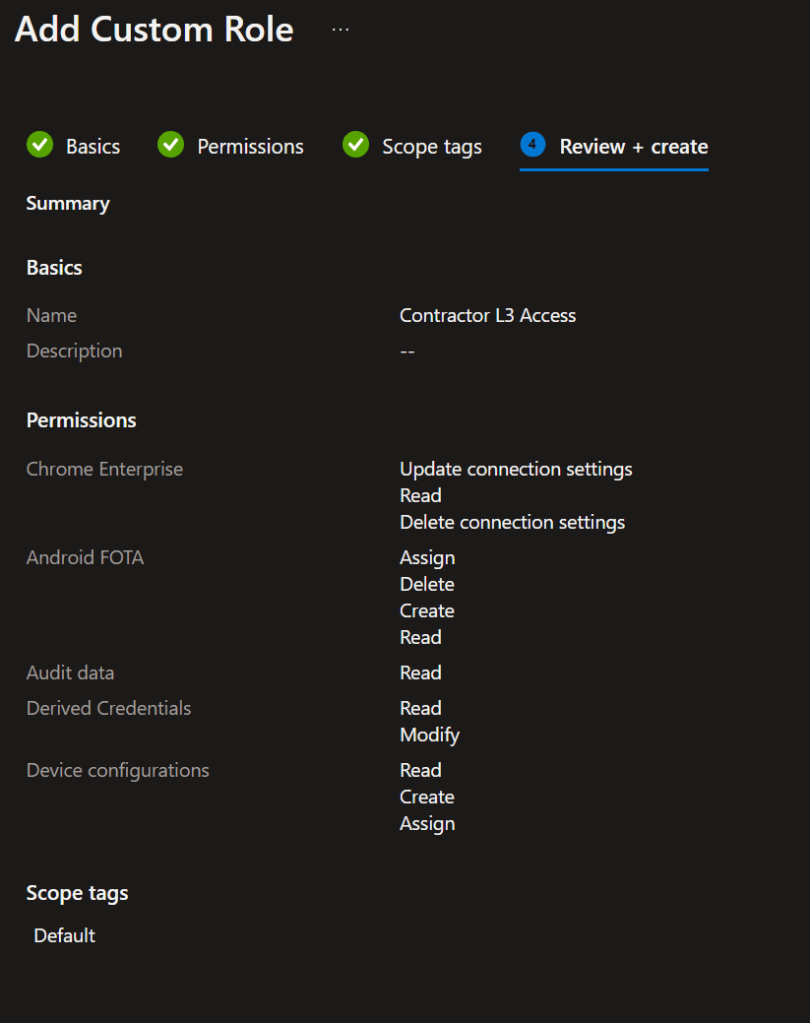Click the Modify permission under Derived Credentials
Image resolution: width=810 pixels, height=1023 pixels.
point(429,735)
